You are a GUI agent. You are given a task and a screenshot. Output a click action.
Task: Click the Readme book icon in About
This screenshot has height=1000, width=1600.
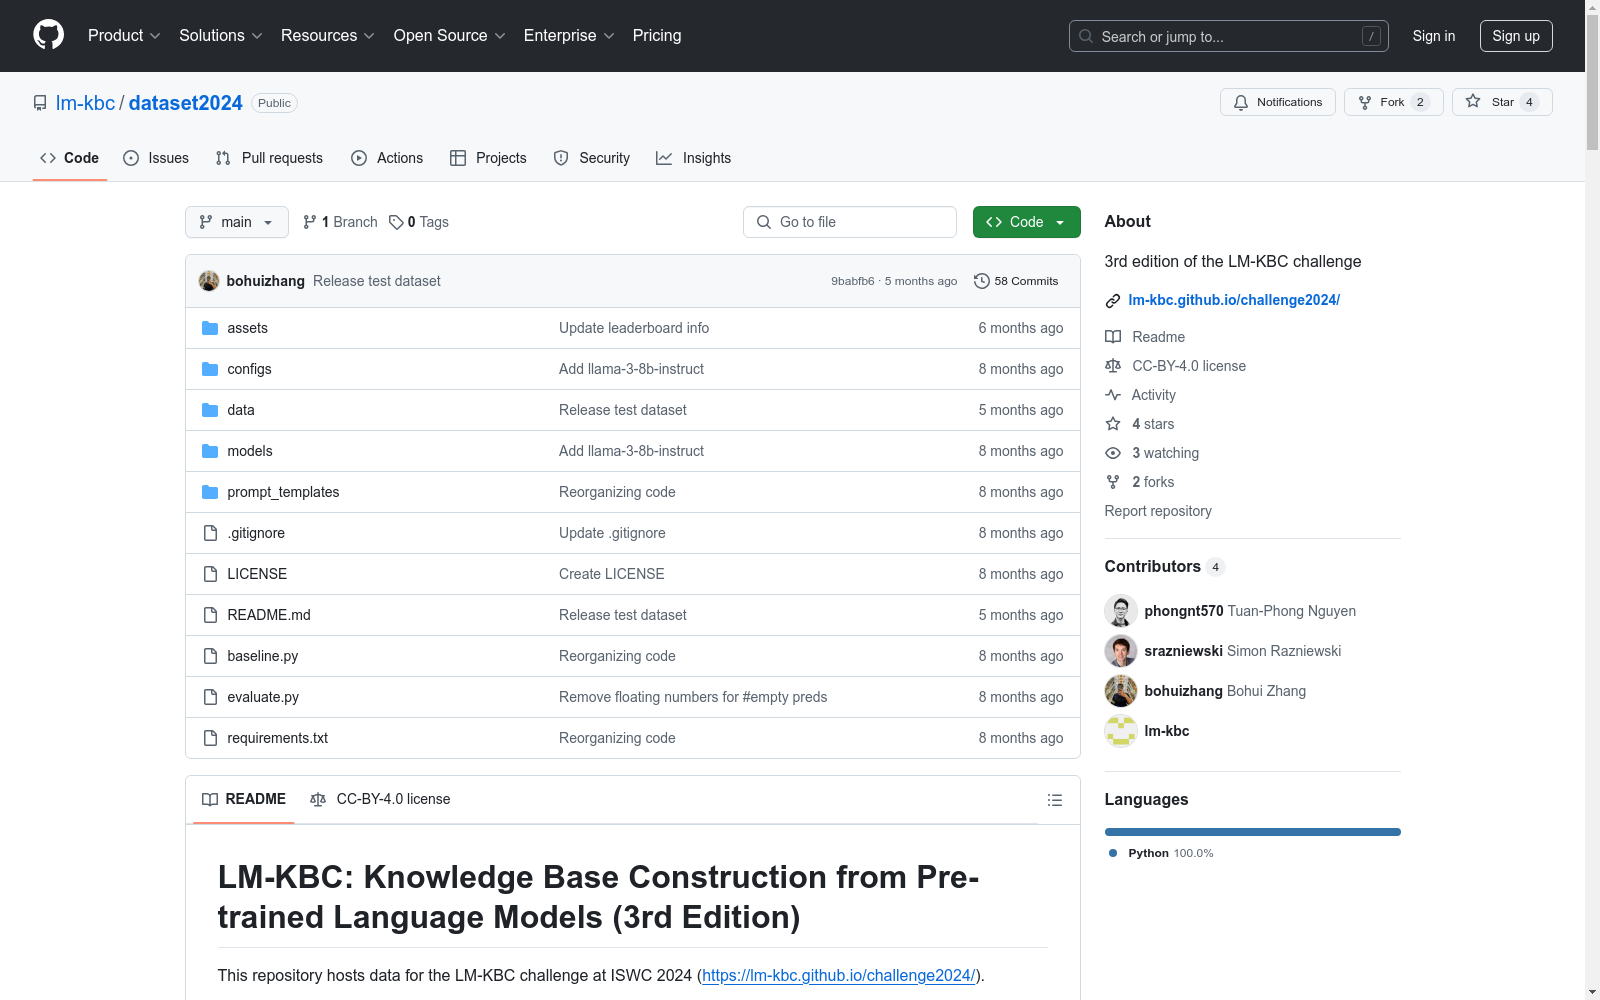pyautogui.click(x=1113, y=337)
